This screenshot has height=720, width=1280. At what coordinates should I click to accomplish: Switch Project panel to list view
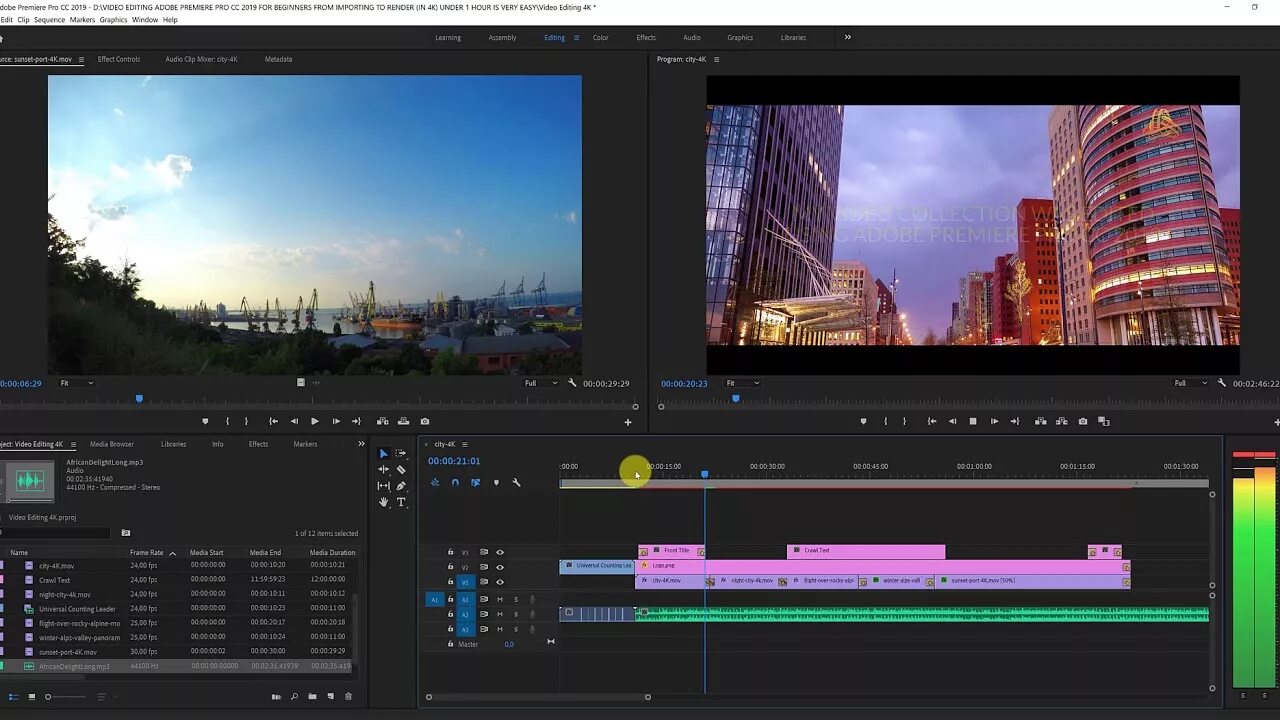[x=13, y=696]
